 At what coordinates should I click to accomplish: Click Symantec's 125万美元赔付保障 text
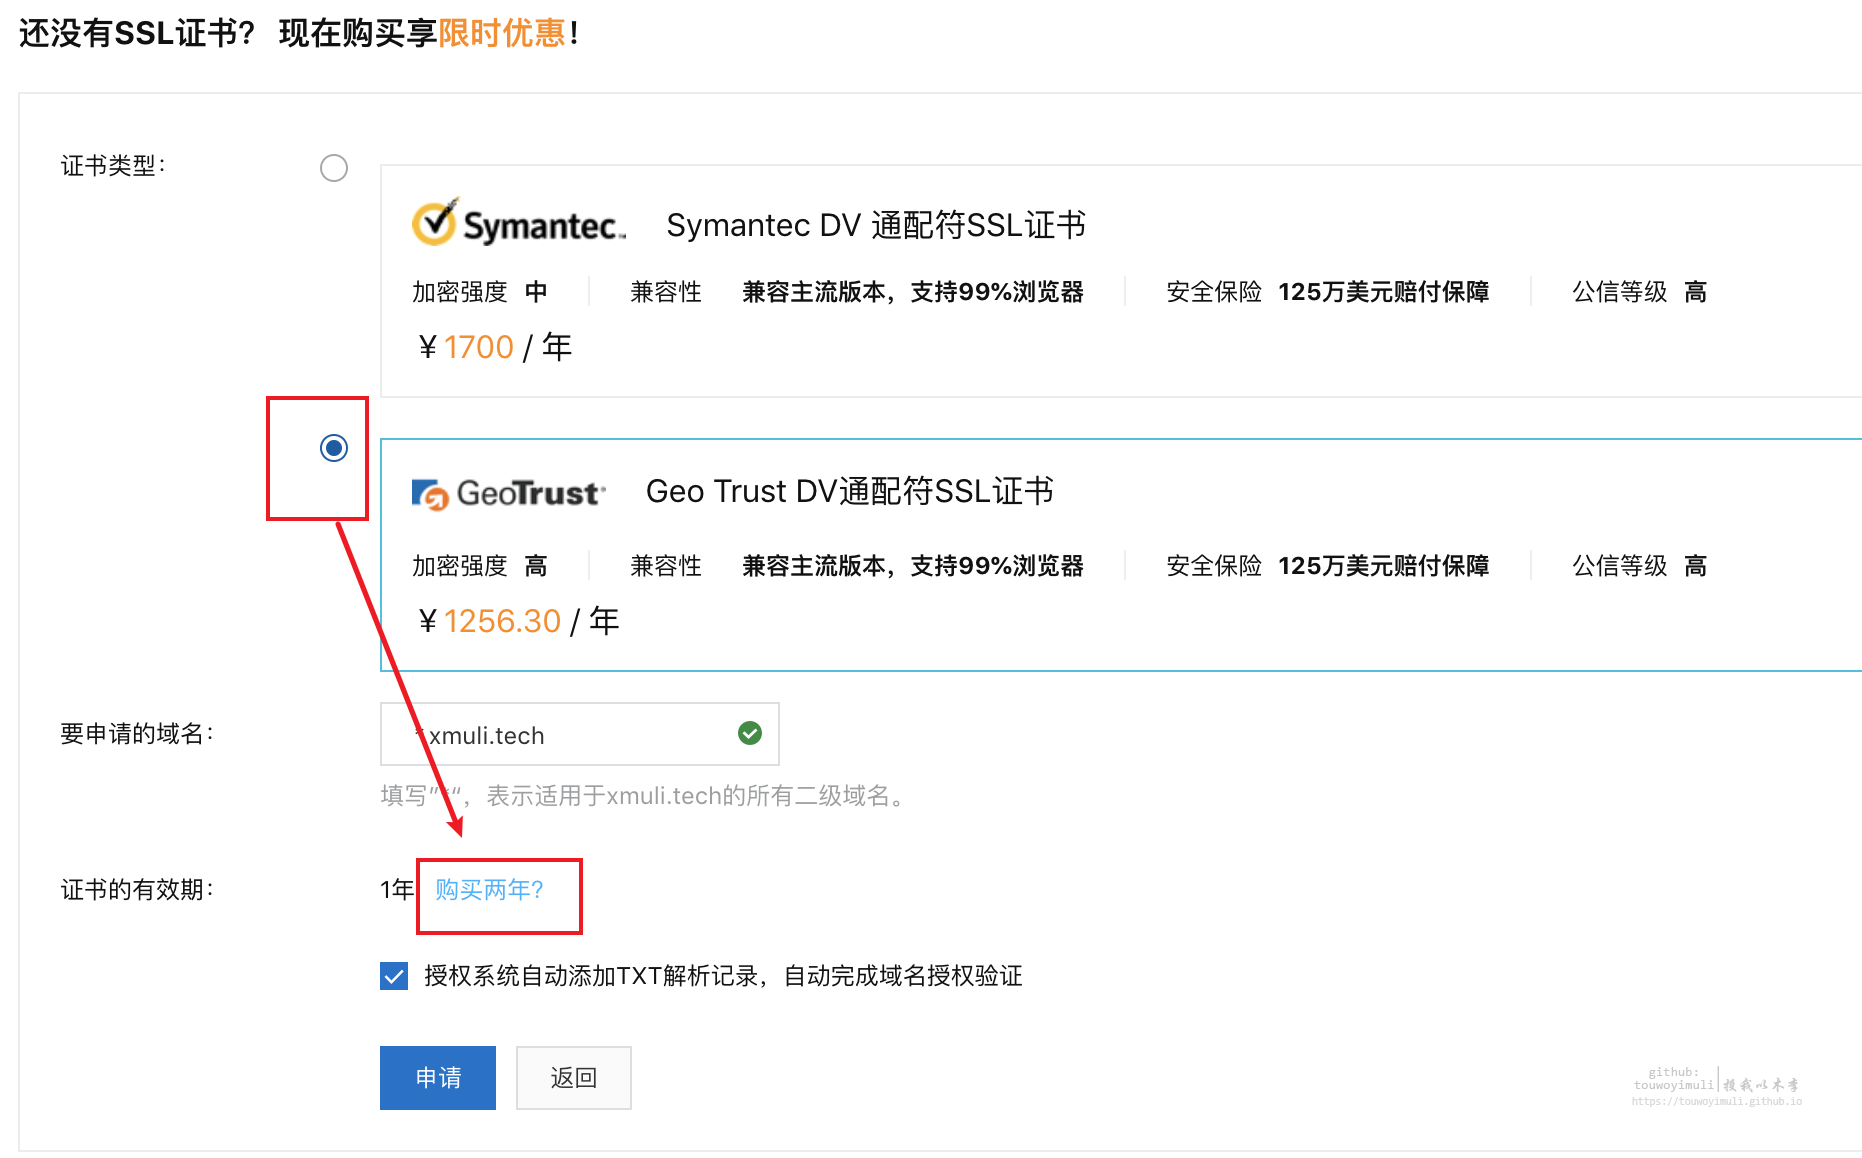click(x=1384, y=292)
